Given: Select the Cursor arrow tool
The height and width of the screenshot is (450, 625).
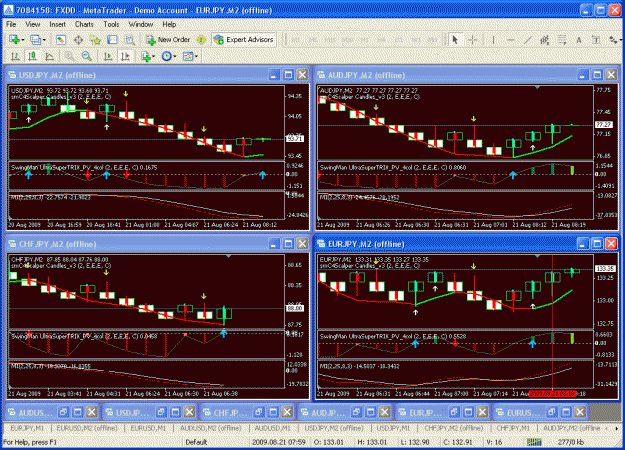Looking at the screenshot, I should pos(455,39).
